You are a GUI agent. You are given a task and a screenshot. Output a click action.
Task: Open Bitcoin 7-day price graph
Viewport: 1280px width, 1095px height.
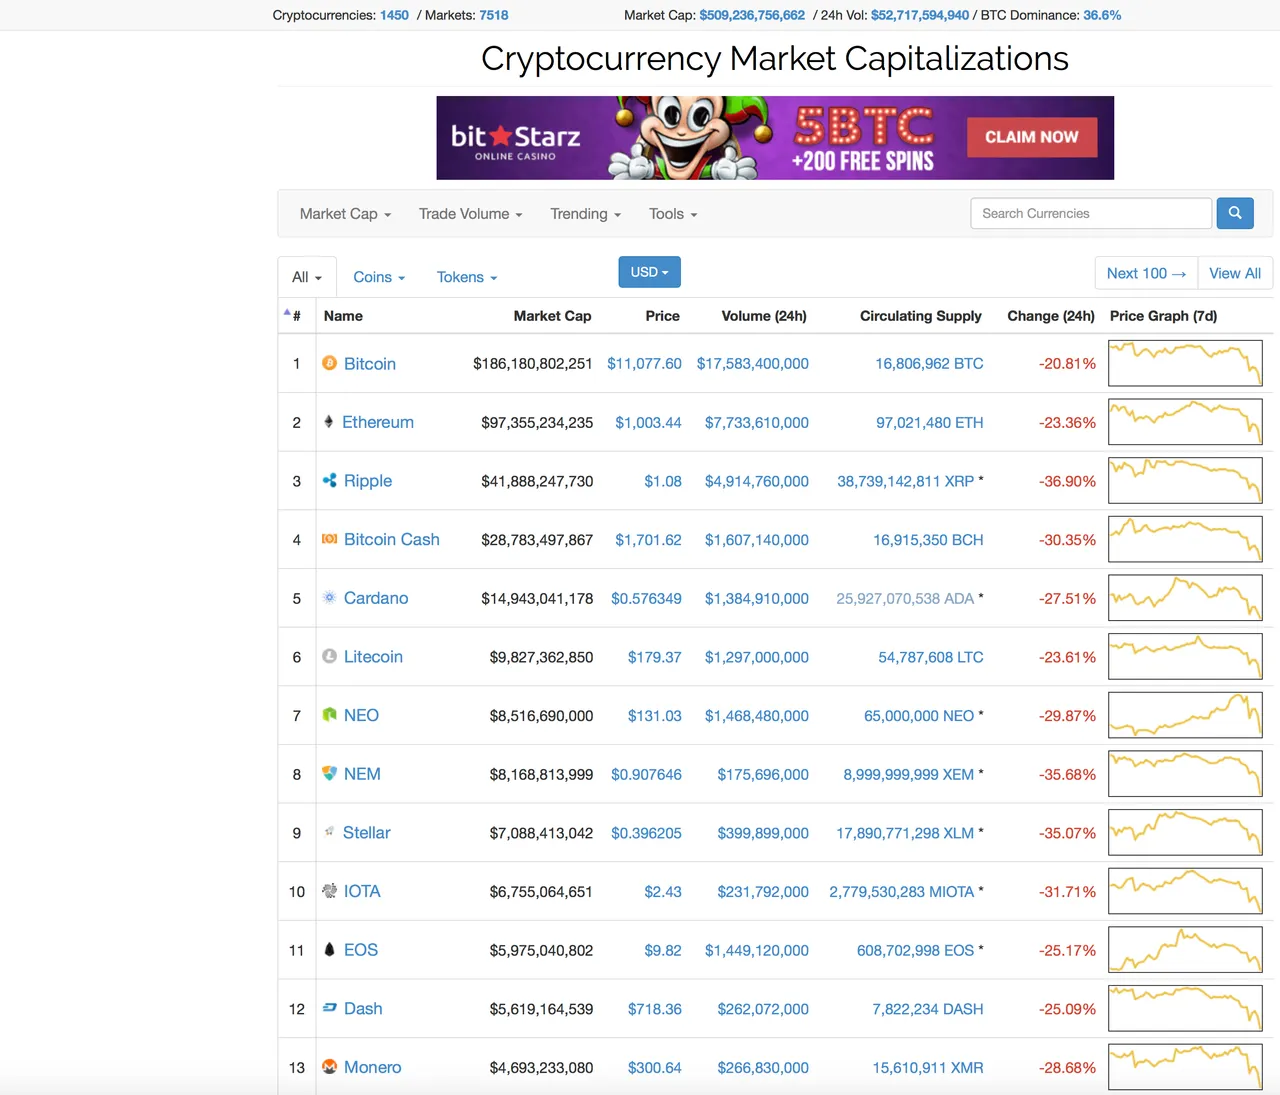click(x=1185, y=363)
